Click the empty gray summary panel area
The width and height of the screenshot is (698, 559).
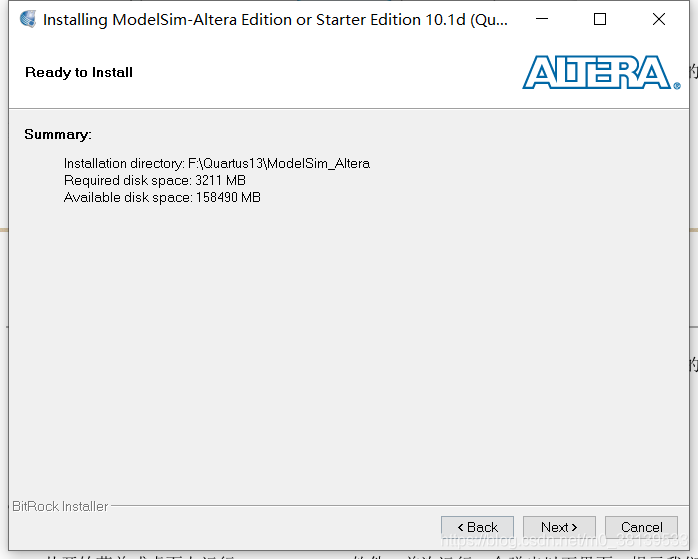(349, 347)
